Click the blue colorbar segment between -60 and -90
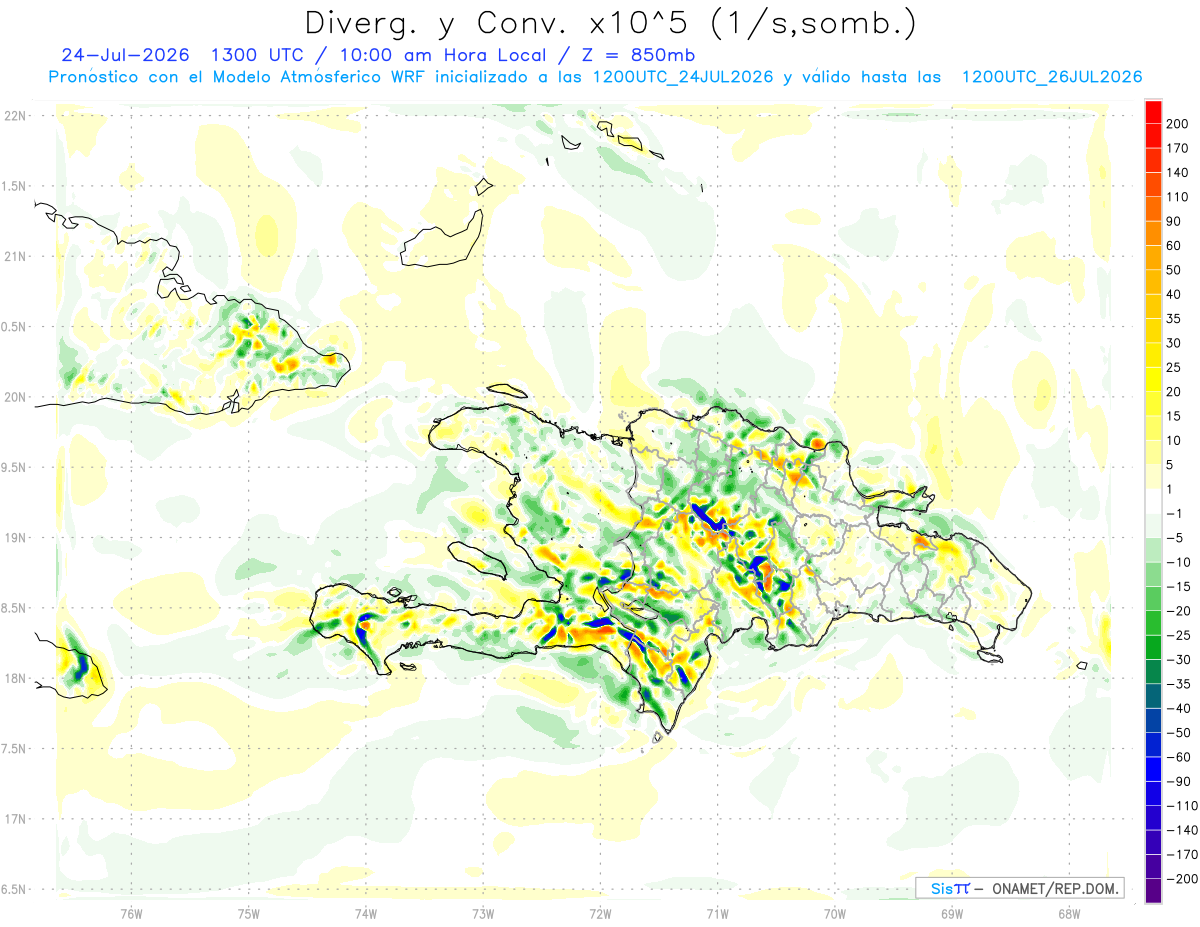Viewport: 1200px width, 927px height. (1153, 768)
